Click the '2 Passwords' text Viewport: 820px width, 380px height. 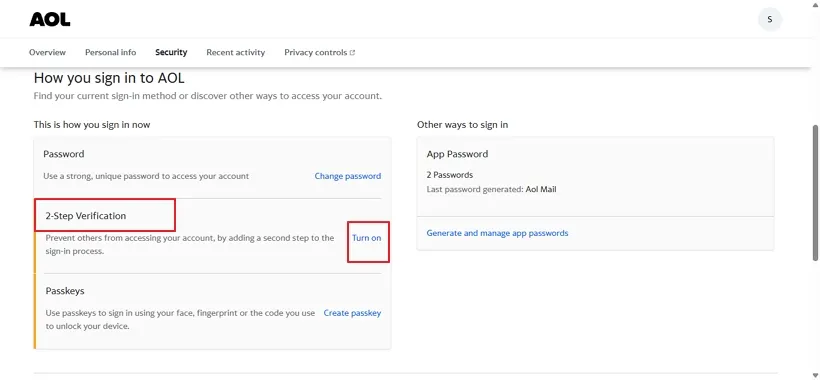(450, 175)
